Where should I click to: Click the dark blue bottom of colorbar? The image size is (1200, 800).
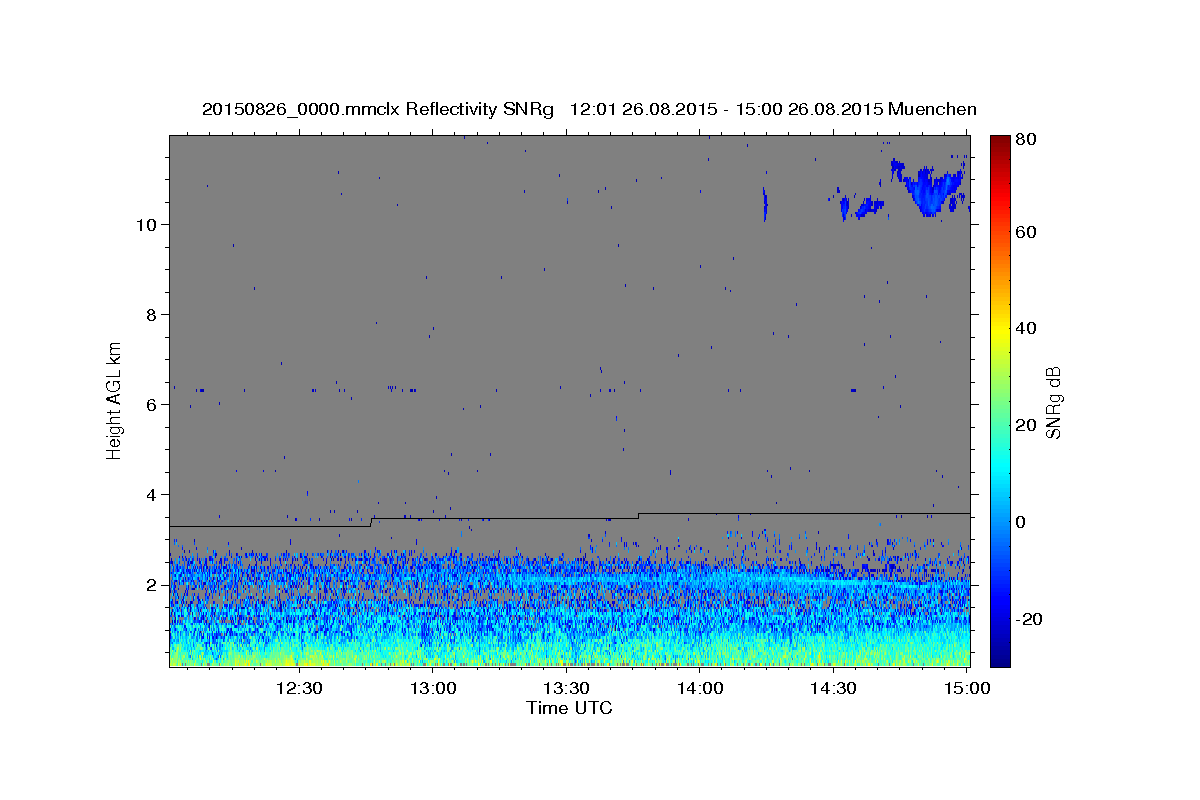click(x=1000, y=659)
